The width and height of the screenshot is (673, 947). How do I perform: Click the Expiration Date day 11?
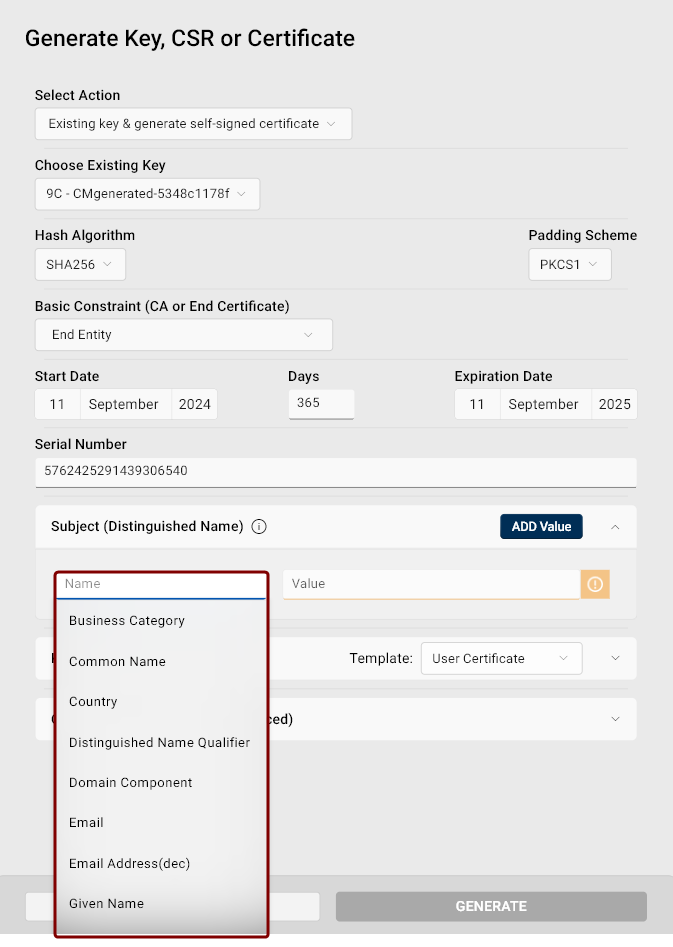pos(477,404)
